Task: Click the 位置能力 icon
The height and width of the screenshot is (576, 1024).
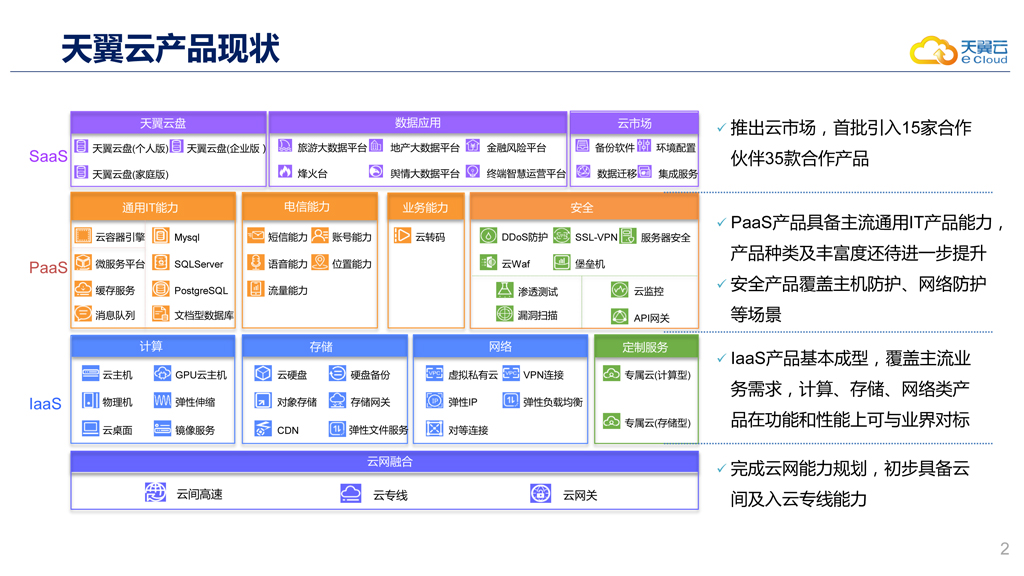Action: click(319, 263)
